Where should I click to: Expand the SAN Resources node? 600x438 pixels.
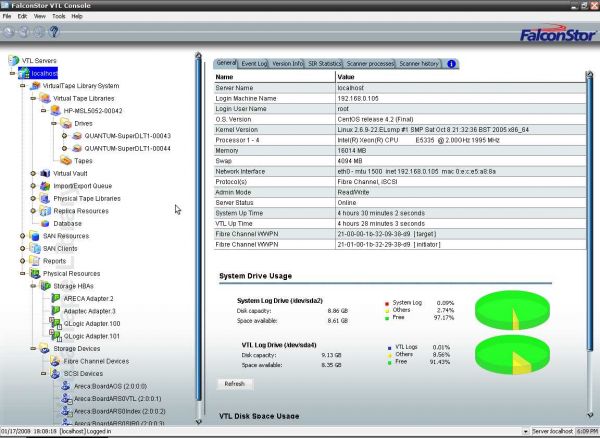click(x=23, y=236)
